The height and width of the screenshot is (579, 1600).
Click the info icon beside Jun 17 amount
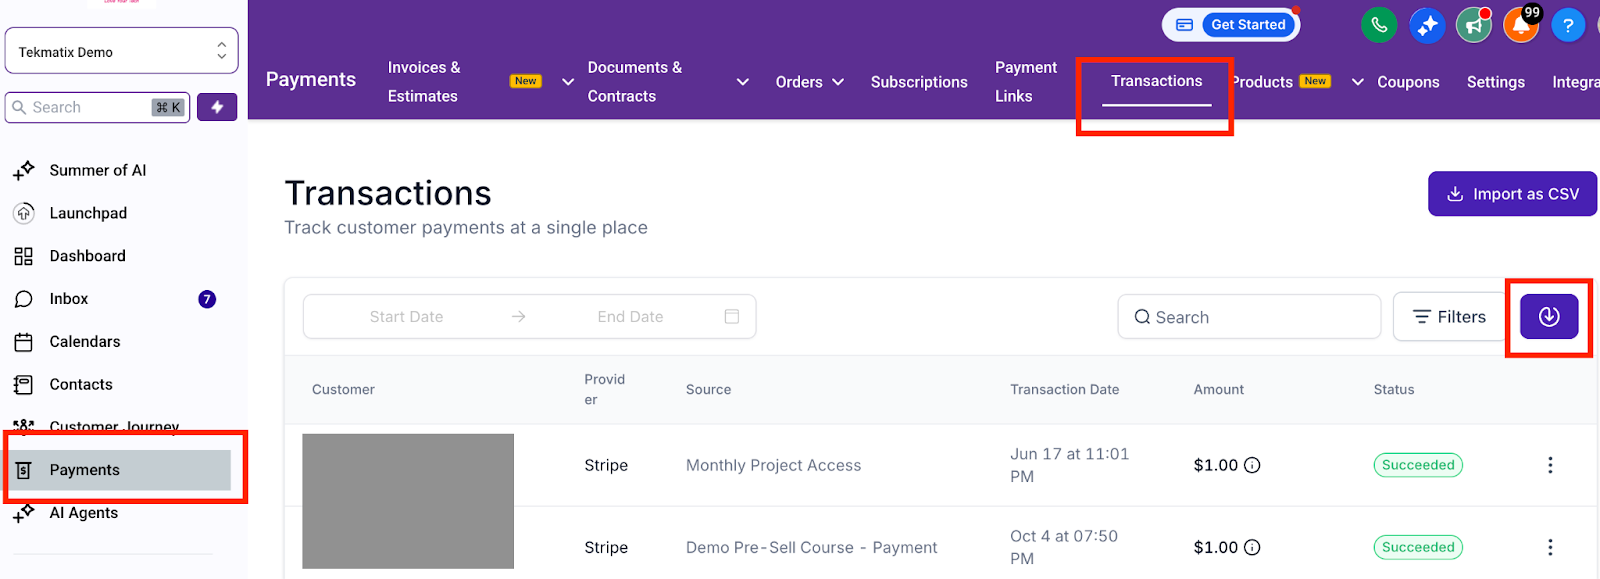1252,465
